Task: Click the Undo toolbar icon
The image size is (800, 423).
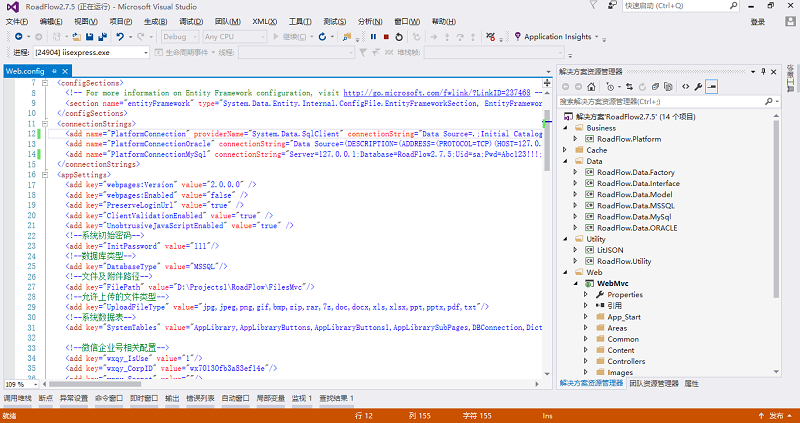Action: (x=120, y=37)
